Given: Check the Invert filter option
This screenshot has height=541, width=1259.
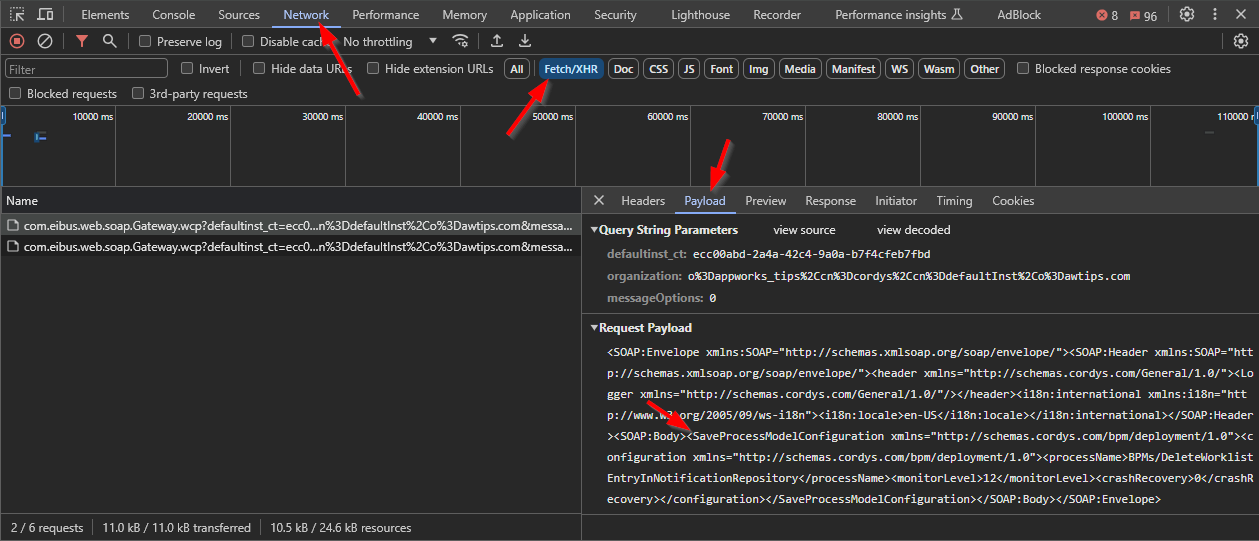Looking at the screenshot, I should coord(187,69).
